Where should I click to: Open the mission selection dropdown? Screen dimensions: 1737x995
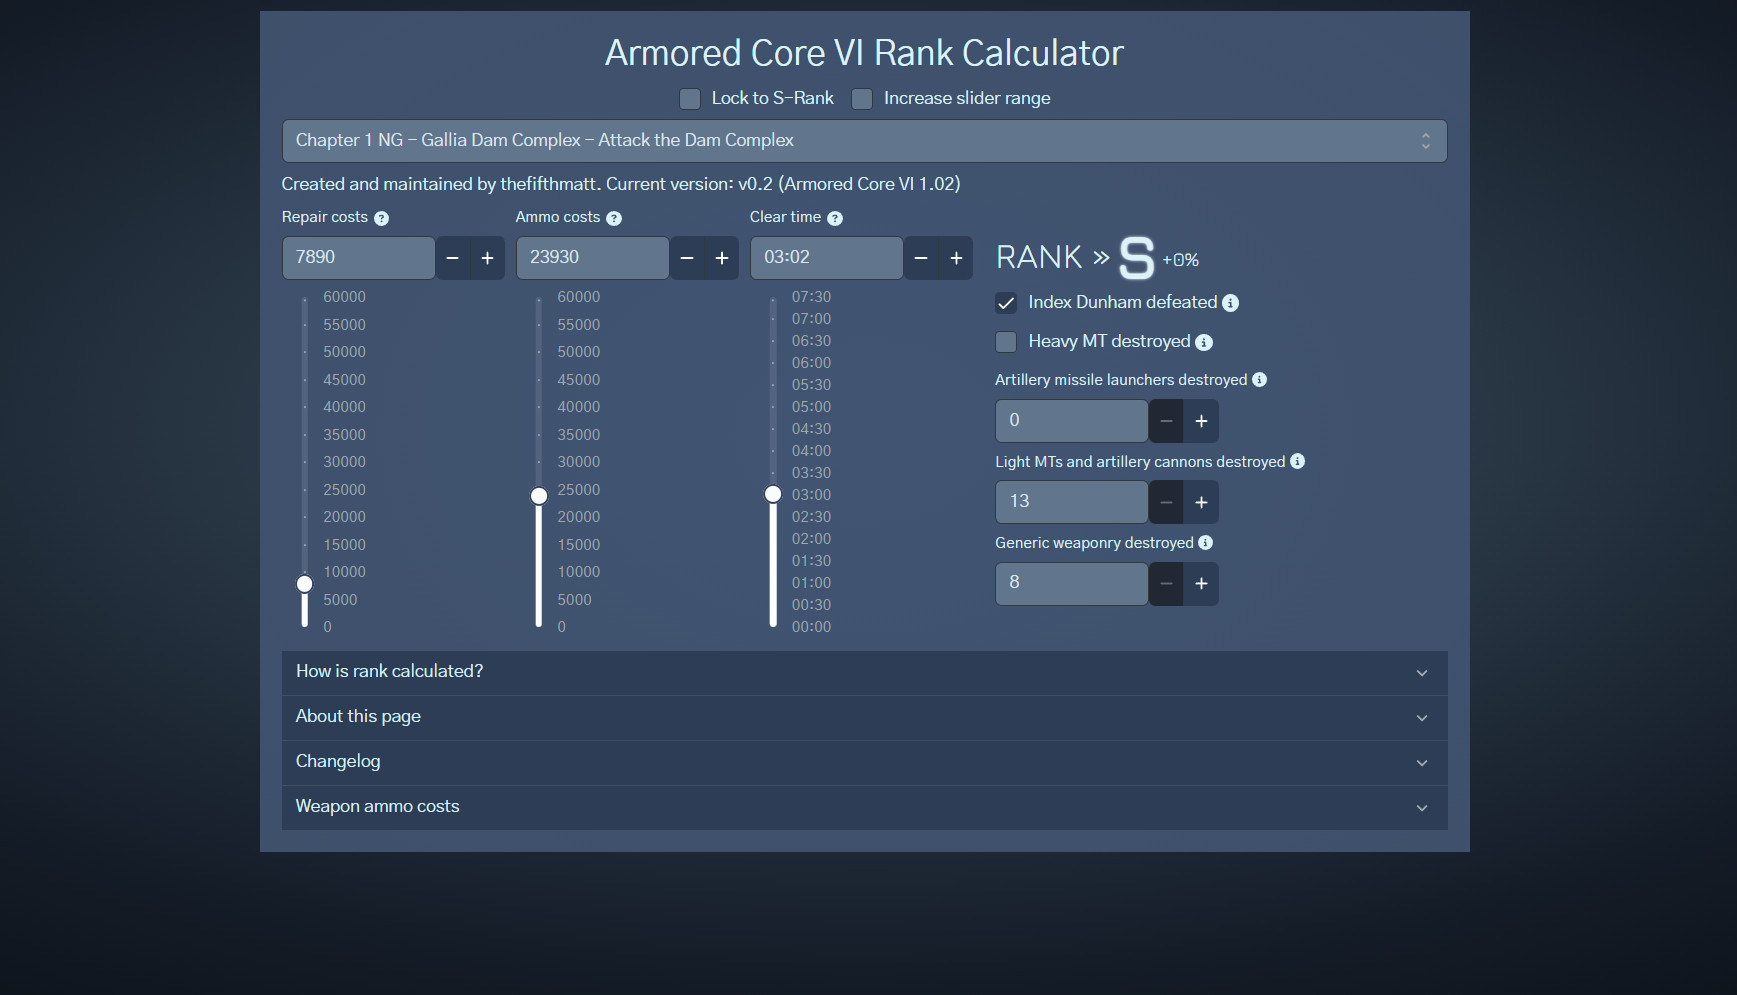point(864,141)
